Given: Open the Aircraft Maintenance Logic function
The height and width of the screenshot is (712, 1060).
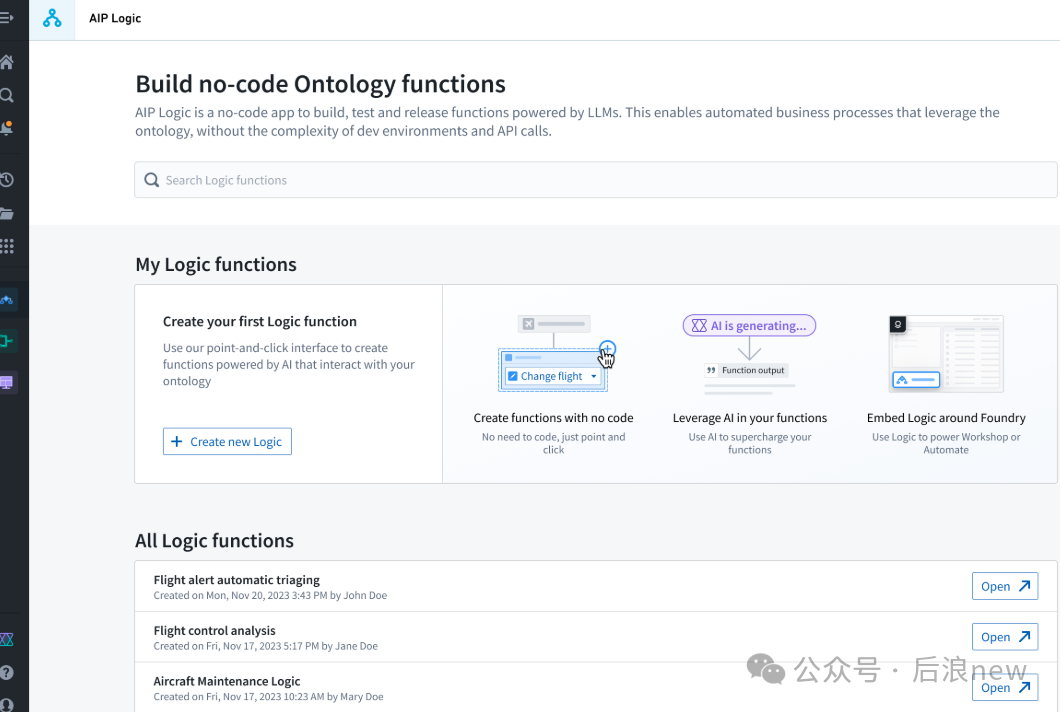Looking at the screenshot, I should [x=1004, y=687].
